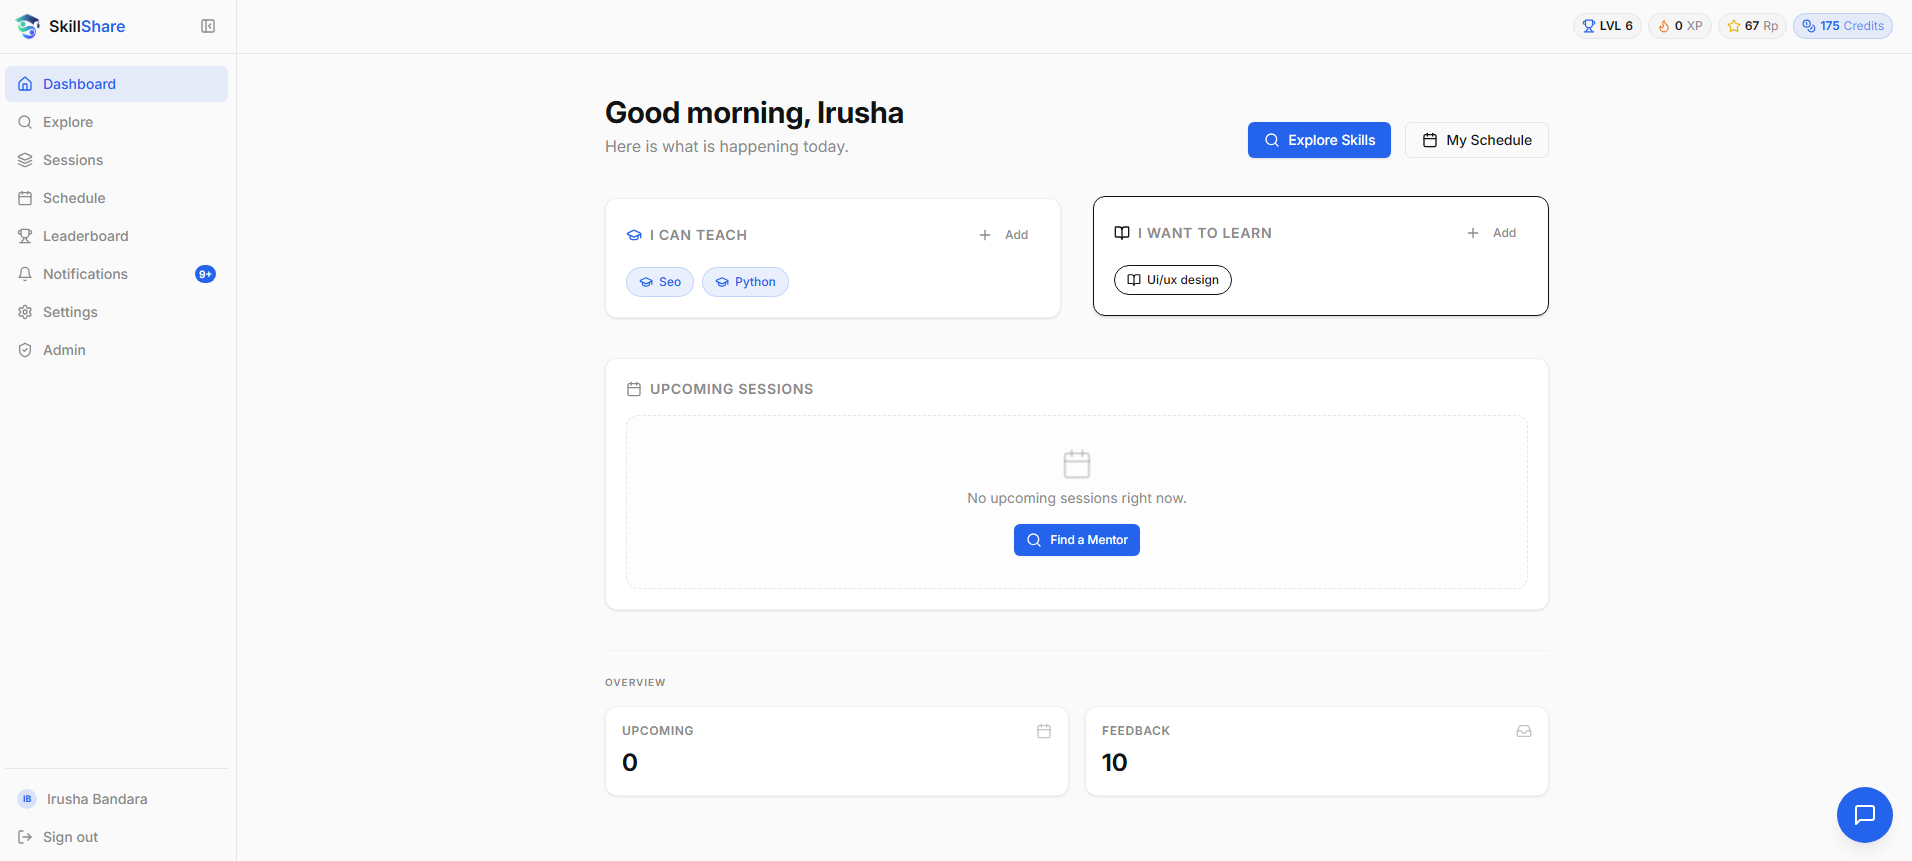Select the Ui/ux design skill chip
Image resolution: width=1912 pixels, height=861 pixels.
point(1173,280)
